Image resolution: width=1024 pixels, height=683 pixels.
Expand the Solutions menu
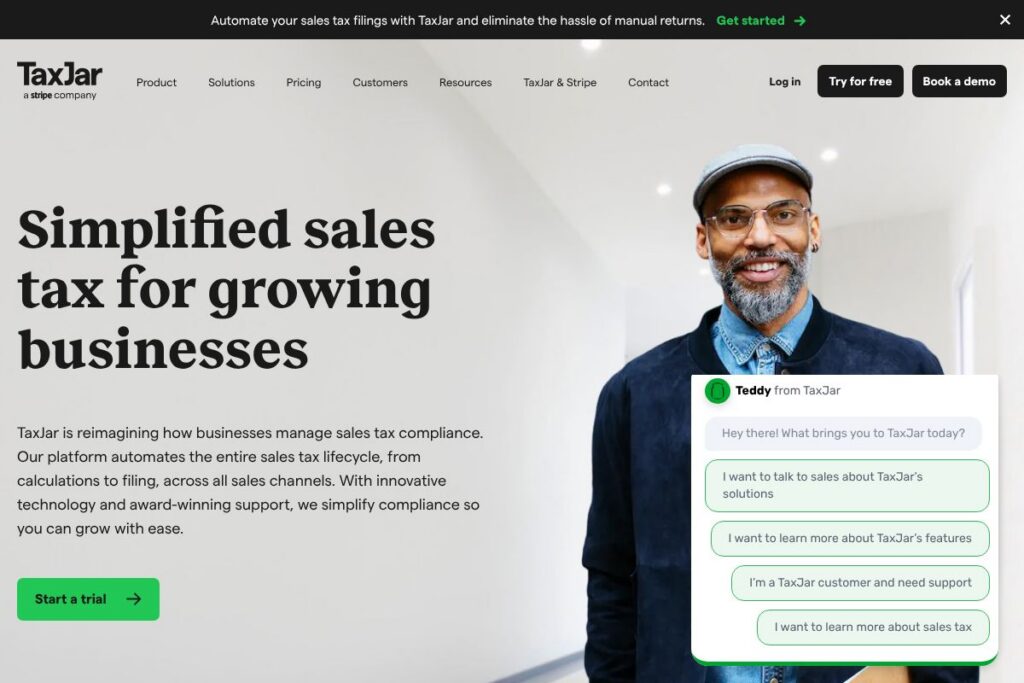click(231, 82)
